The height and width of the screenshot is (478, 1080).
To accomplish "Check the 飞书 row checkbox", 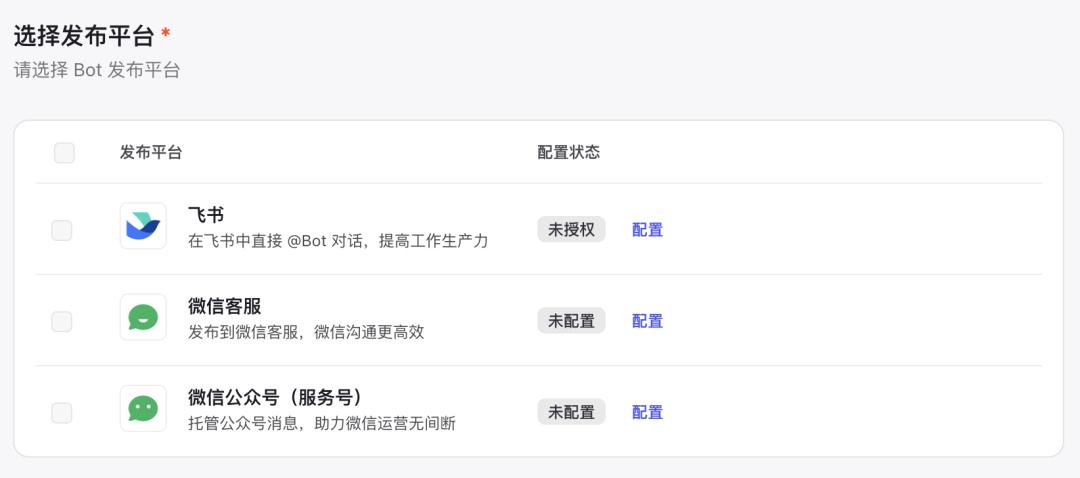I will click(62, 230).
